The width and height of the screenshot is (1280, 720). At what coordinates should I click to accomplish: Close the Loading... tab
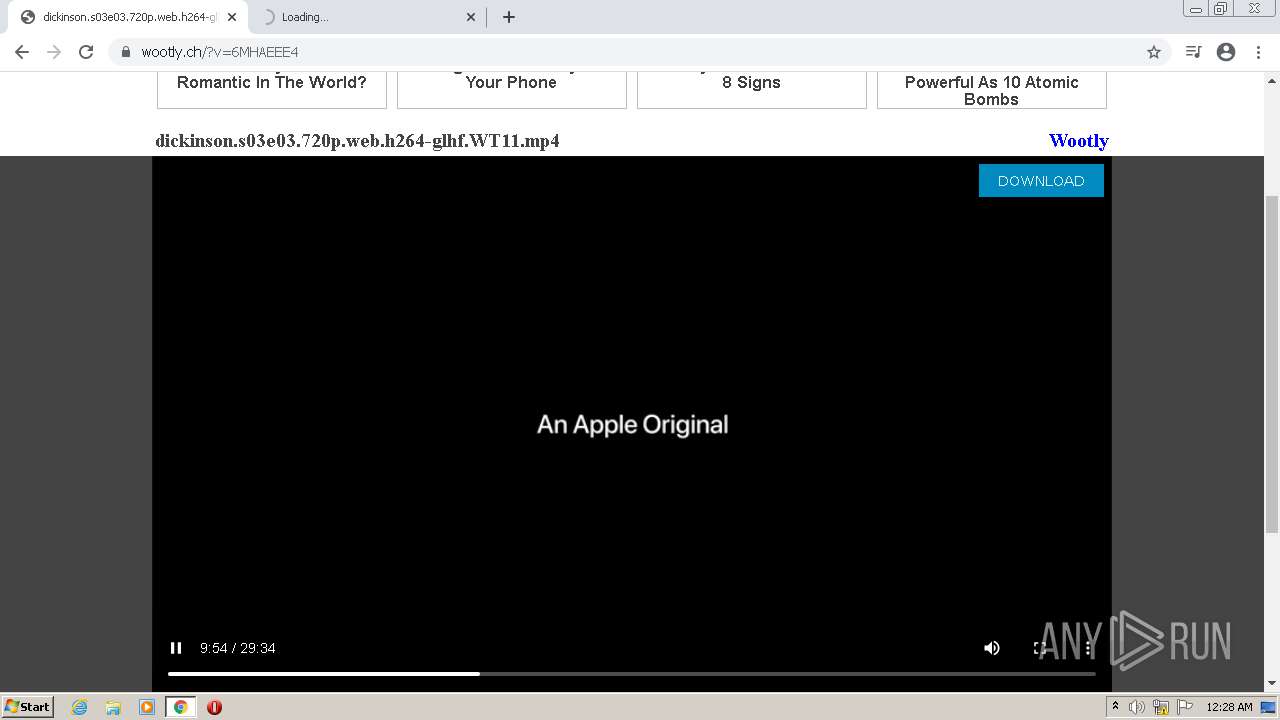pyautogui.click(x=471, y=17)
